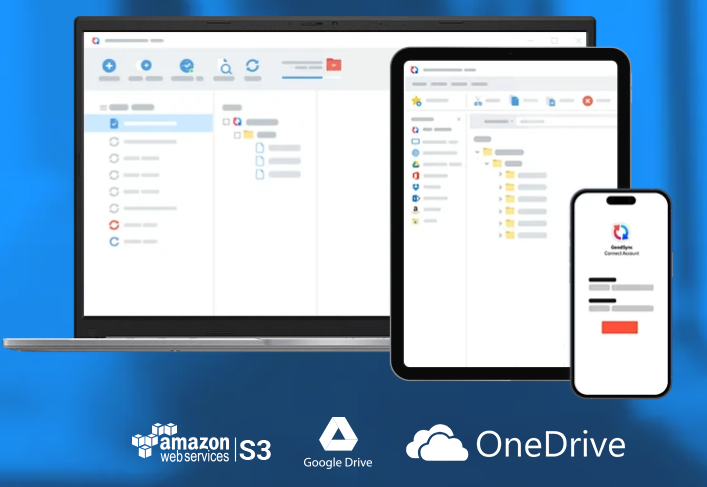The width and height of the screenshot is (707, 487).
Task: Tap the 'GoodSync Connect Account' text on the phone
Action: (621, 250)
